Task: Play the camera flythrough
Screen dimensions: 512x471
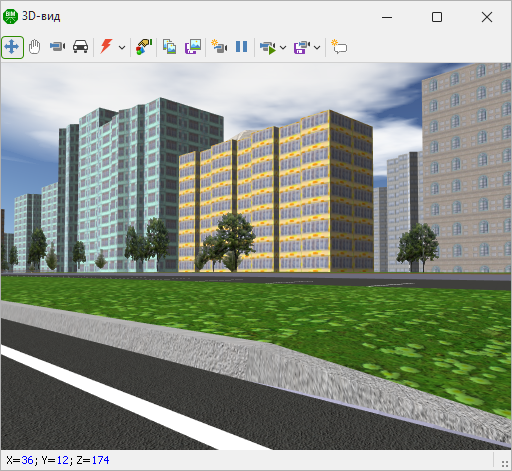Action: (268, 48)
